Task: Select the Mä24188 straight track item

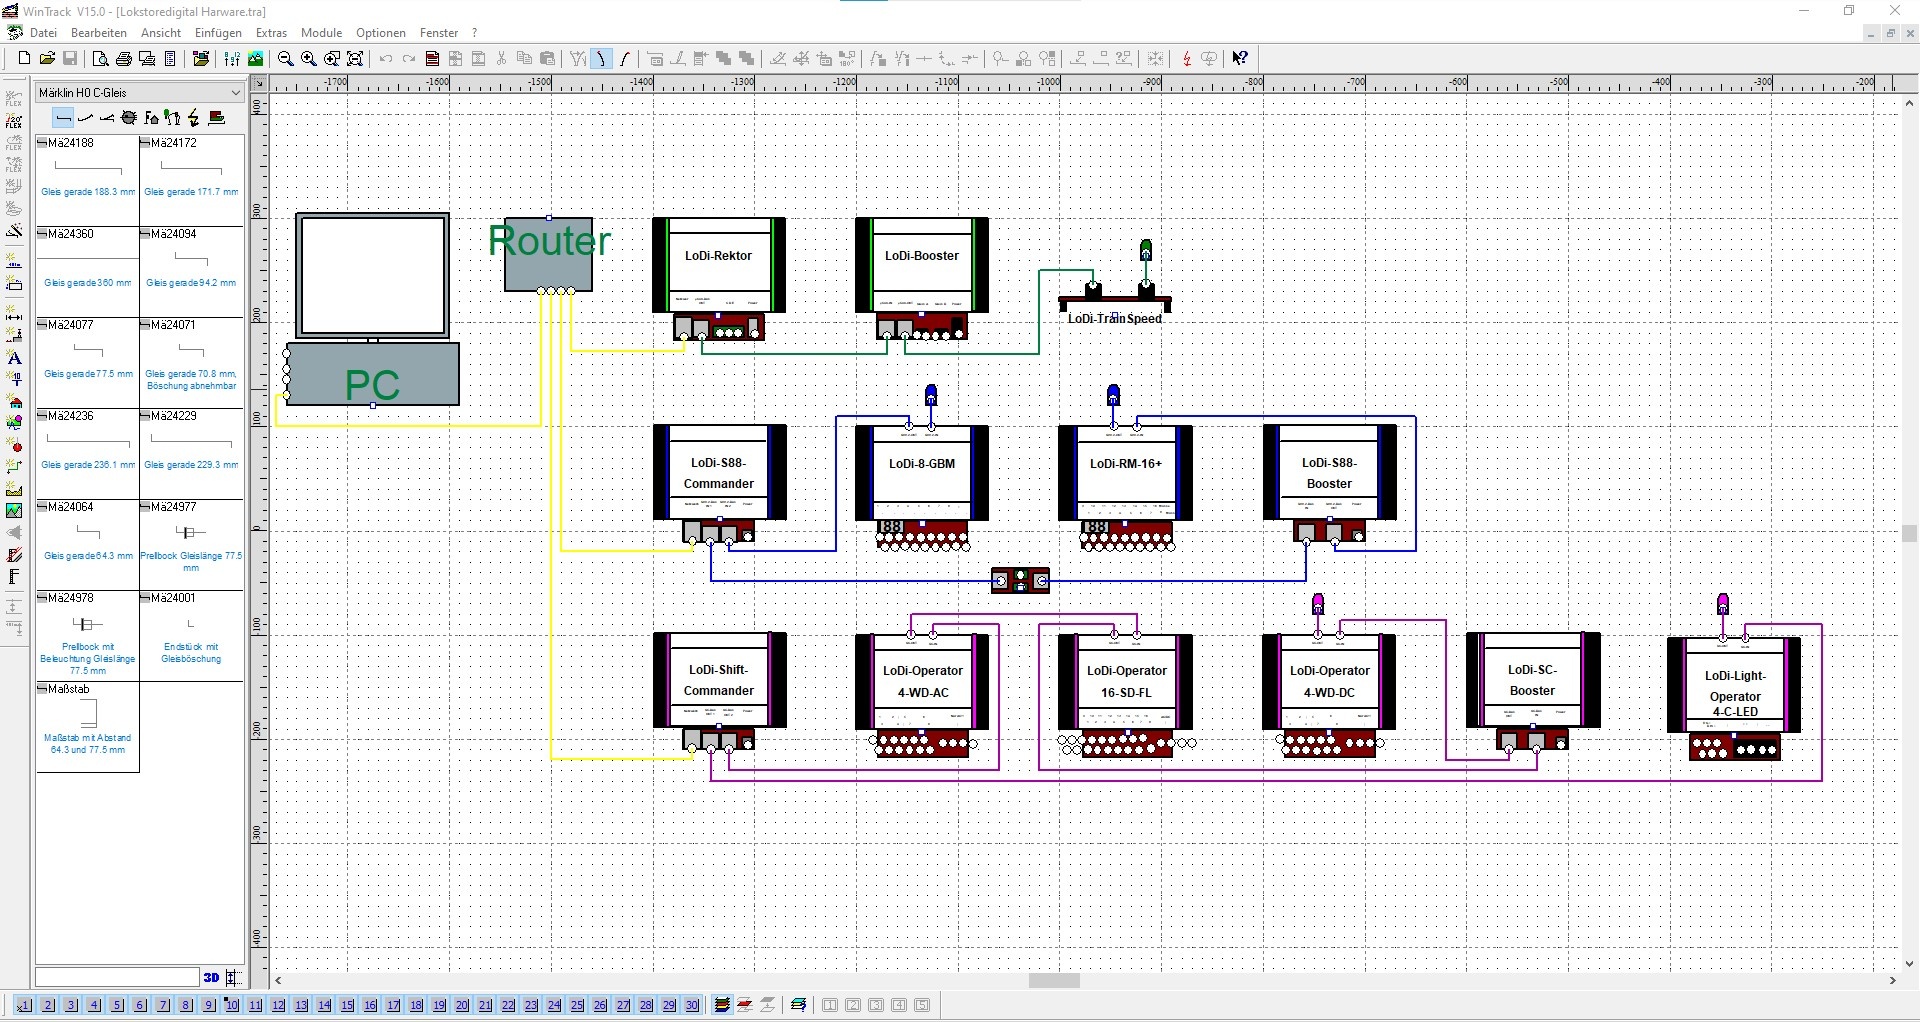Action: tap(88, 170)
